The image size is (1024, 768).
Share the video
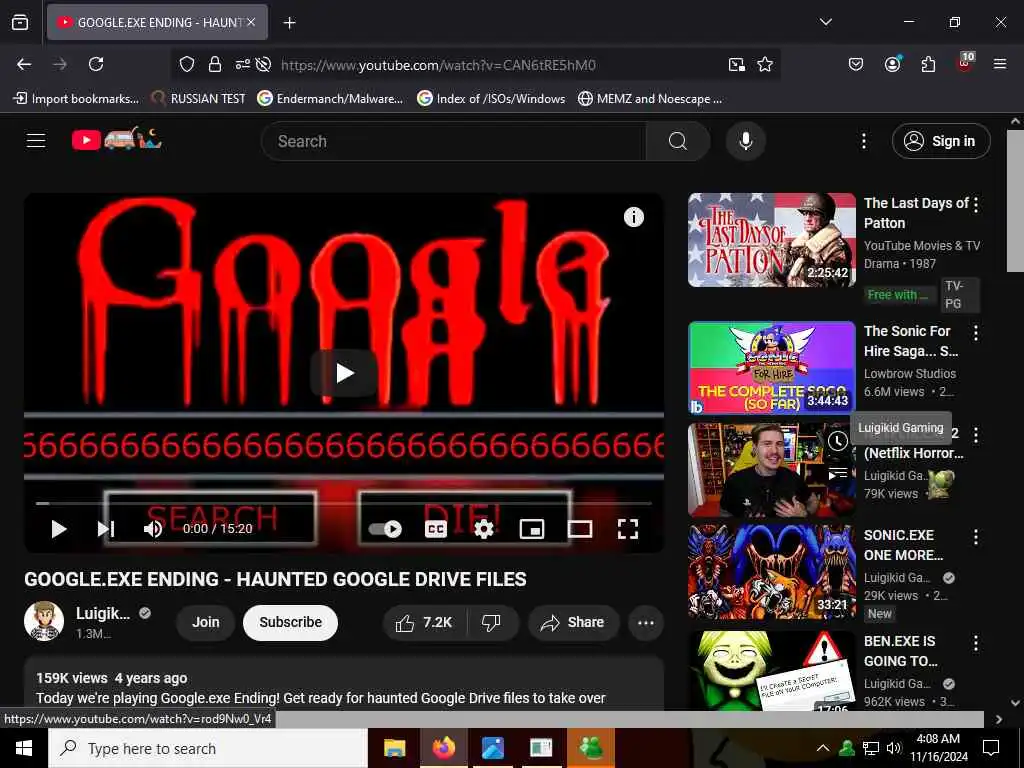coord(573,622)
